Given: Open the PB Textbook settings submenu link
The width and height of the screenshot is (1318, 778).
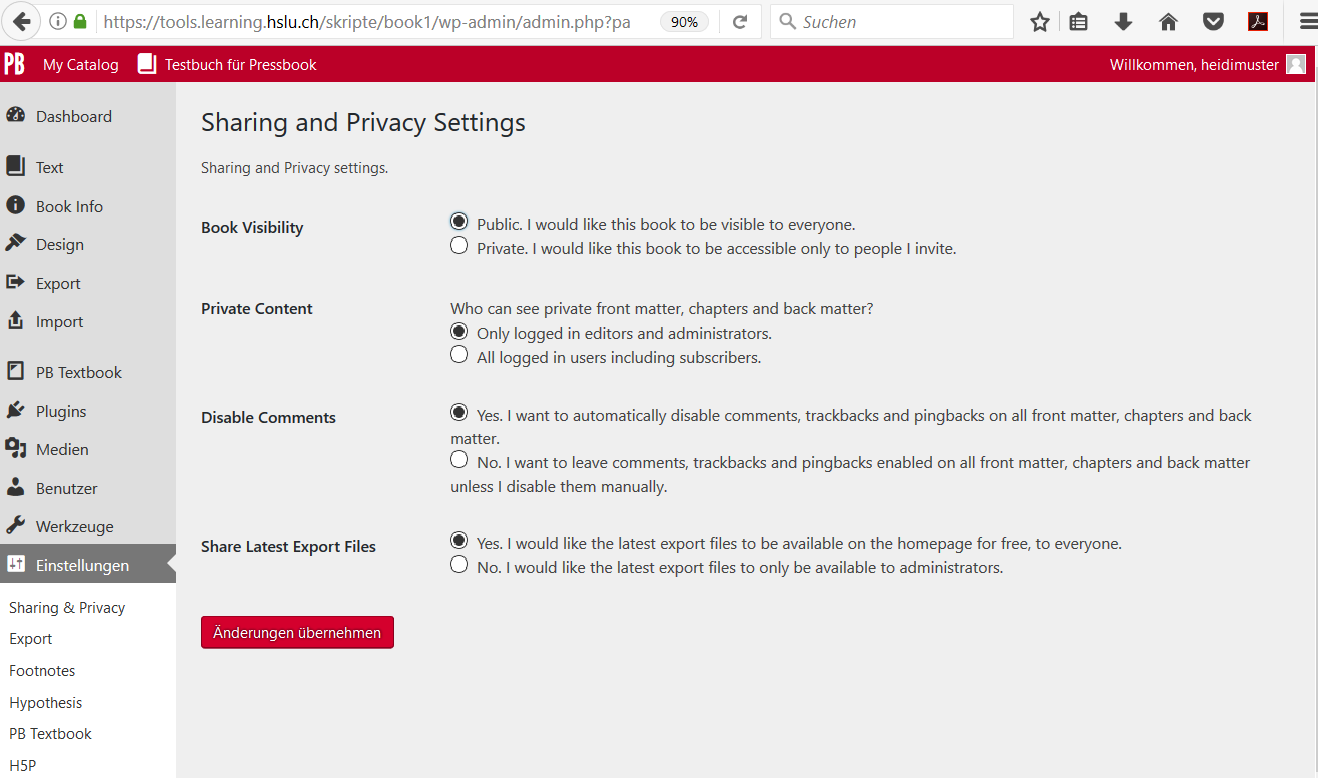Looking at the screenshot, I should [50, 733].
